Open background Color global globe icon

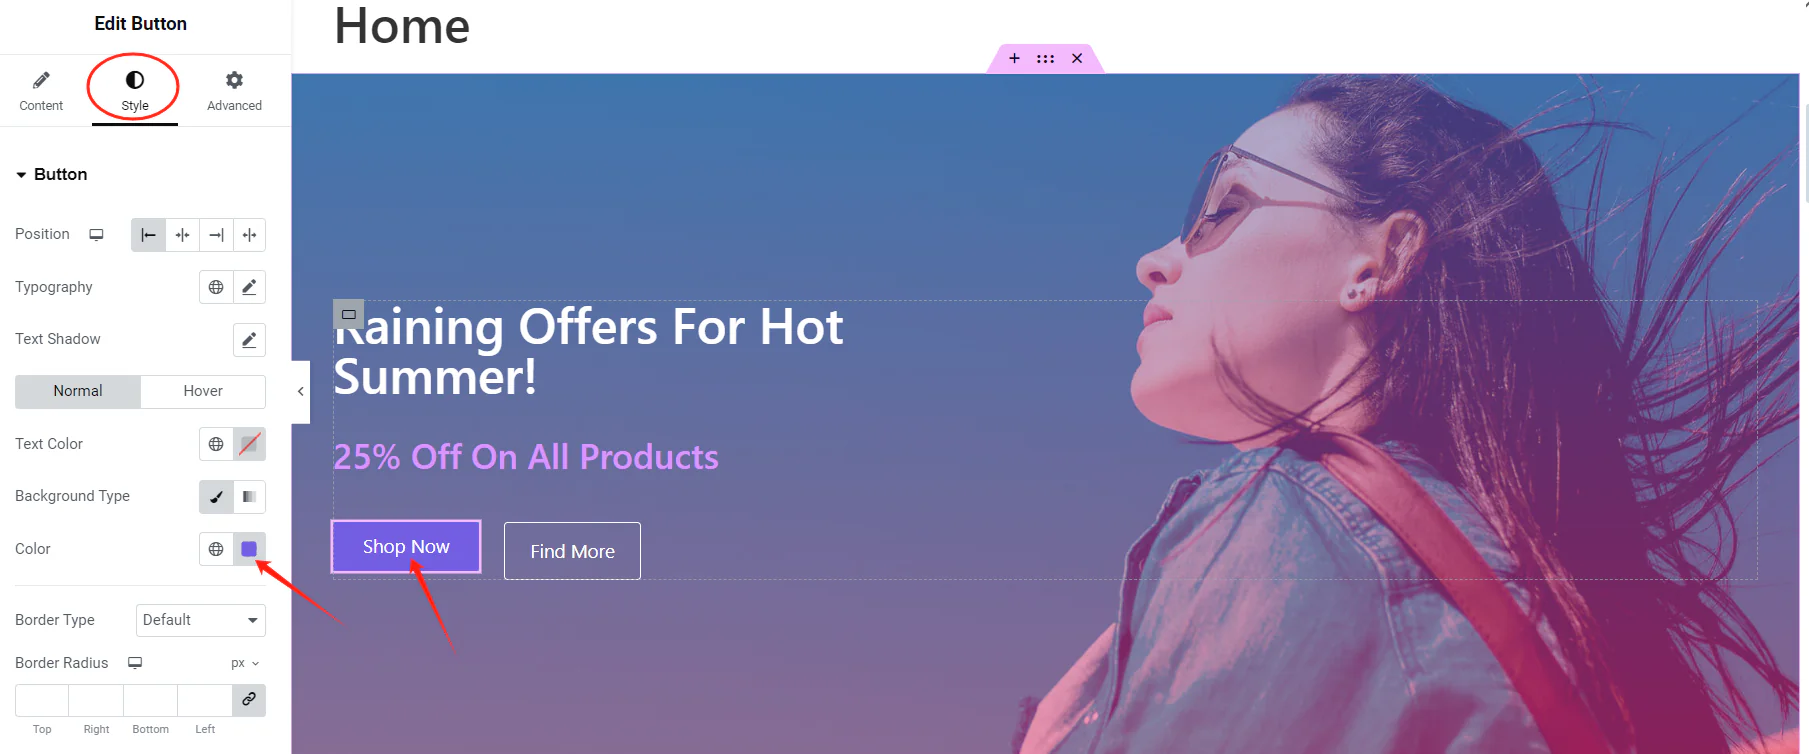point(216,549)
